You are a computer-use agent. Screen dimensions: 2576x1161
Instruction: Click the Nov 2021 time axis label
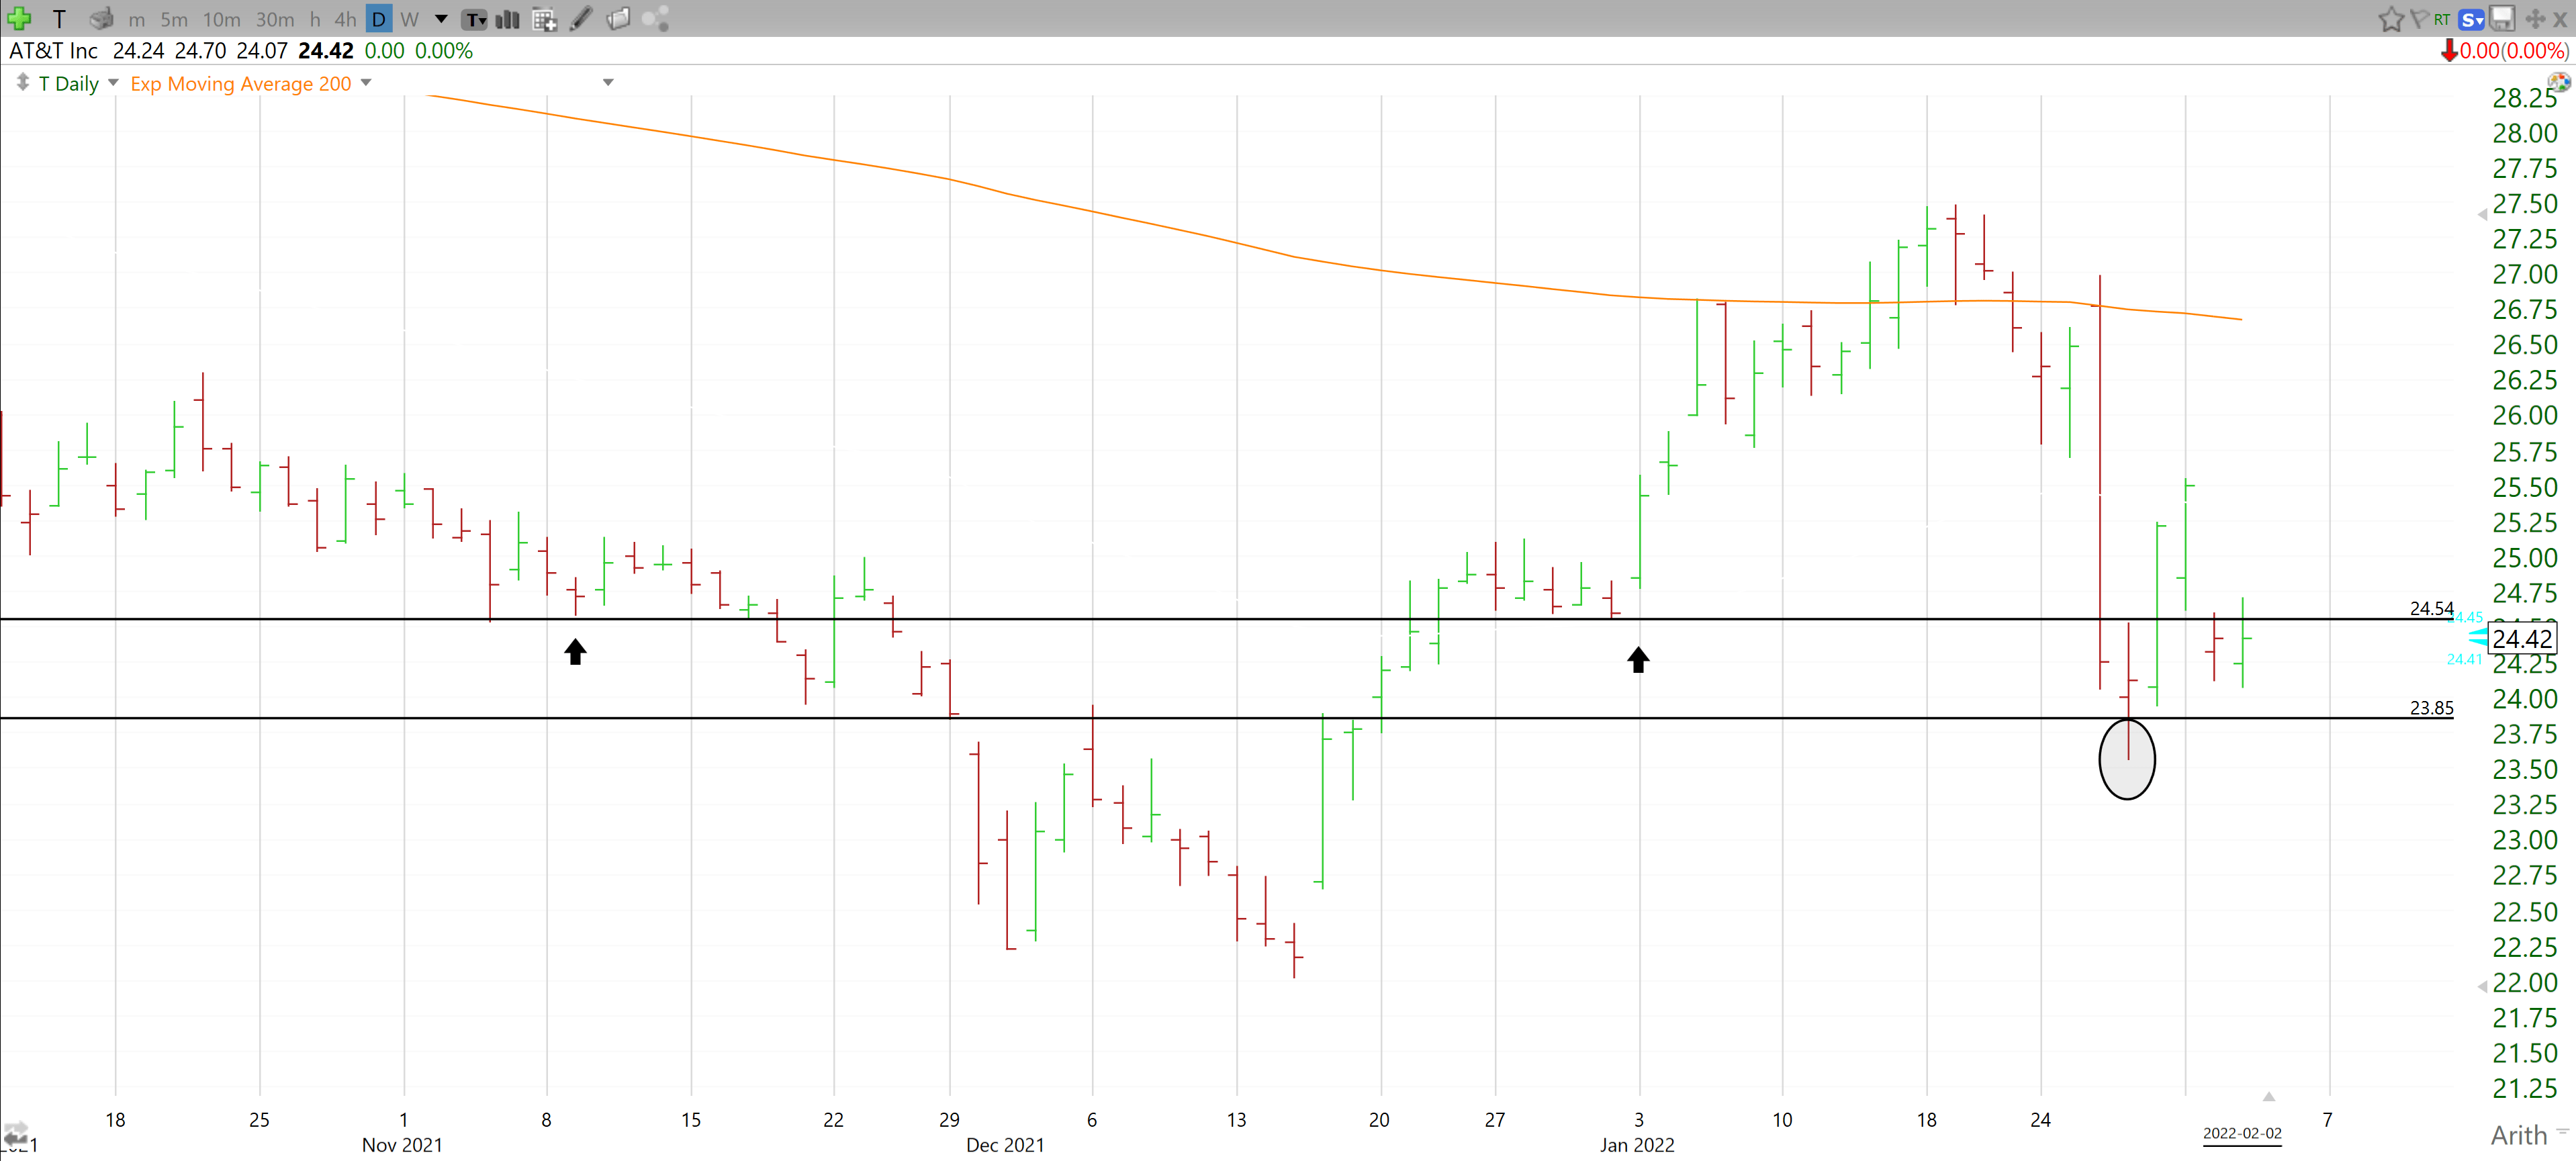(x=402, y=1145)
